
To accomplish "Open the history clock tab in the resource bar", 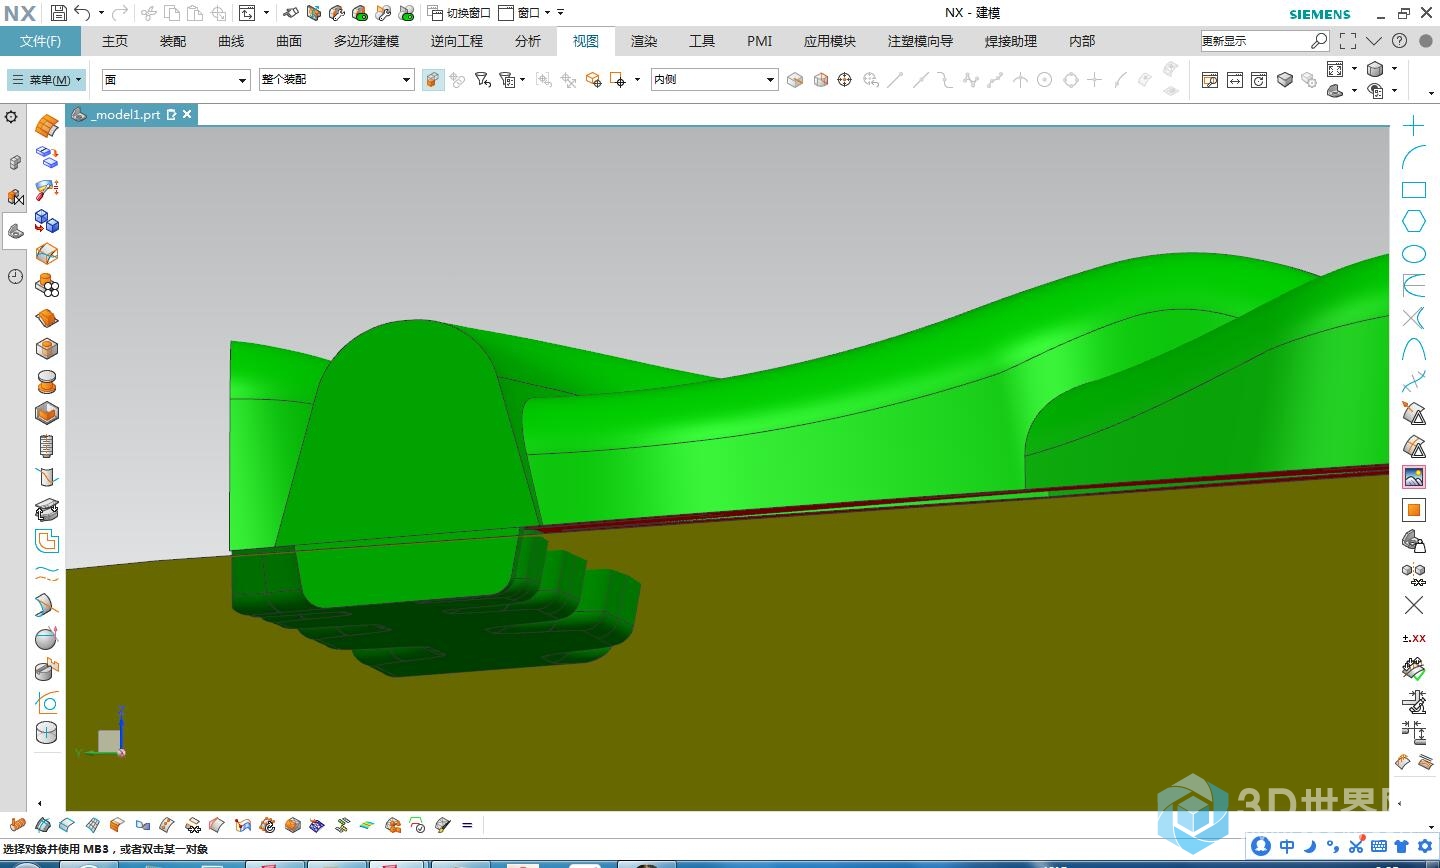I will [x=15, y=276].
